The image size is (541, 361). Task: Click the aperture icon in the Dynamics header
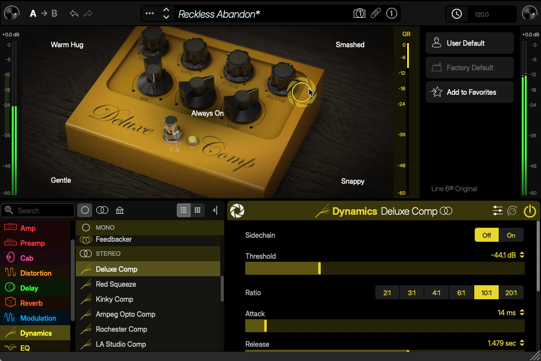pyautogui.click(x=237, y=211)
